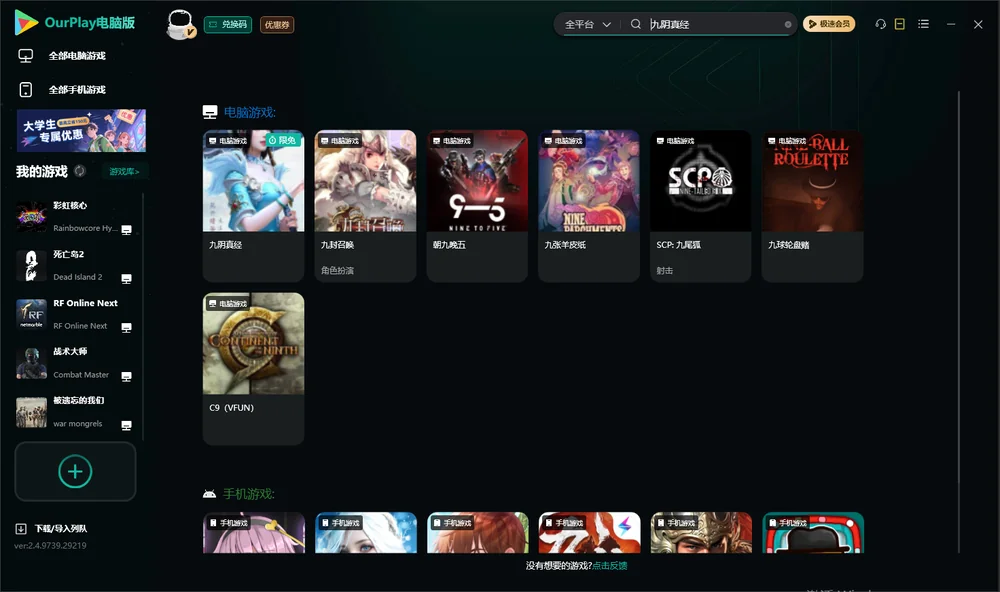Open the main menu list icon
1000x592 pixels.
[x=923, y=24]
